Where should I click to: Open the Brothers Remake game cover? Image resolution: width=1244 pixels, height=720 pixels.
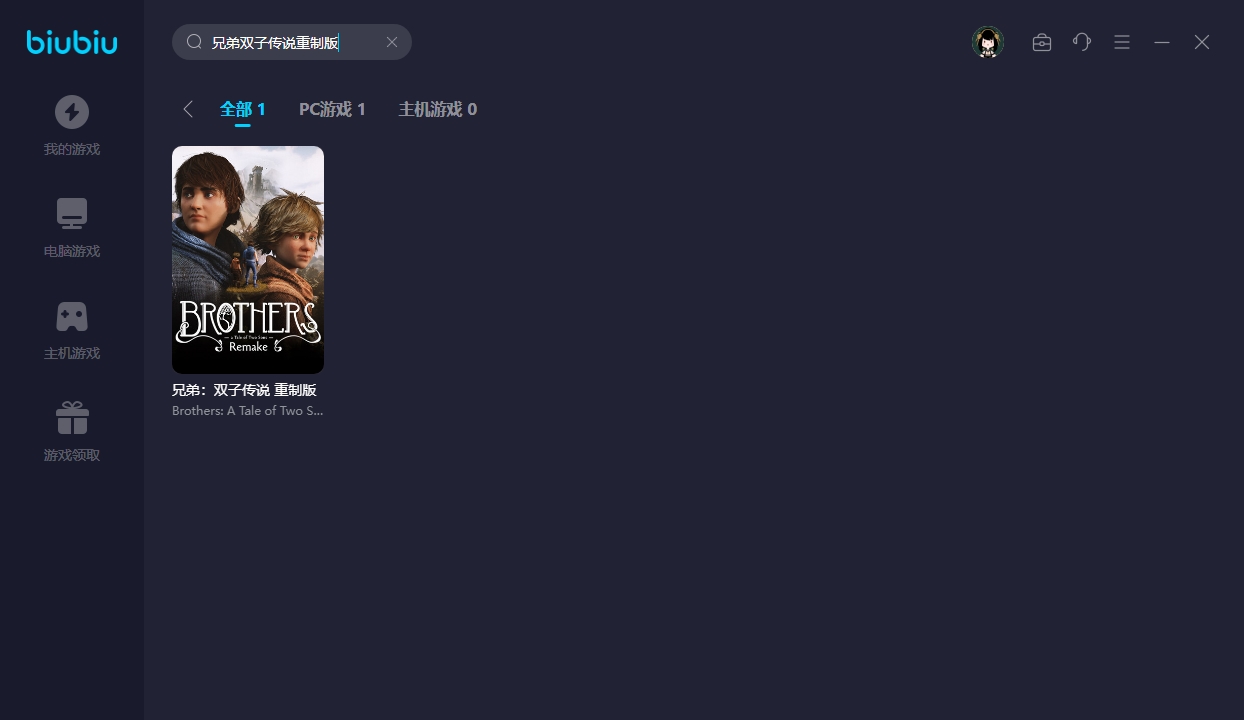[x=248, y=260]
